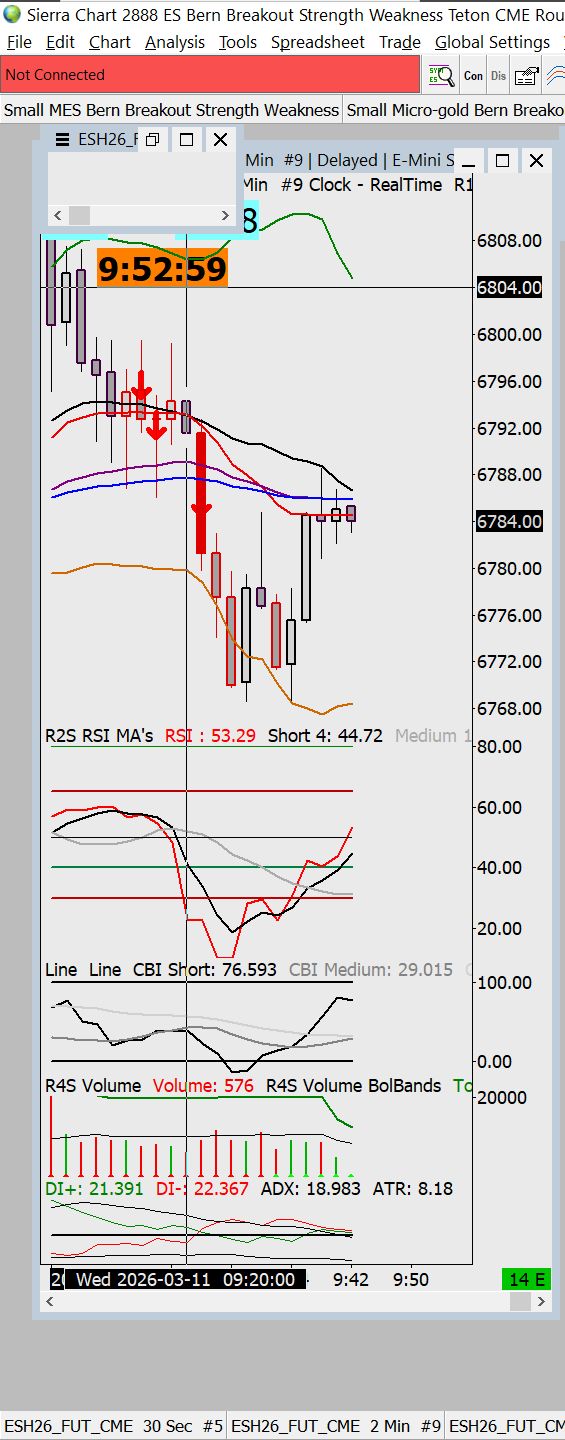Open the Trade menu

coord(400,42)
